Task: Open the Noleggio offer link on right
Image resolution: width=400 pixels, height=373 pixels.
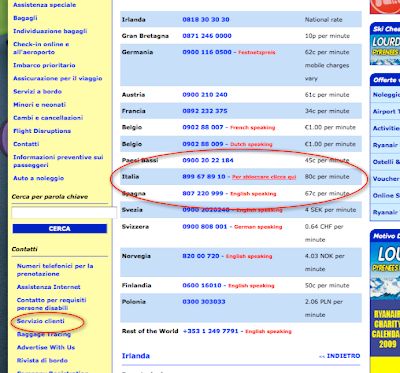Action: click(386, 95)
